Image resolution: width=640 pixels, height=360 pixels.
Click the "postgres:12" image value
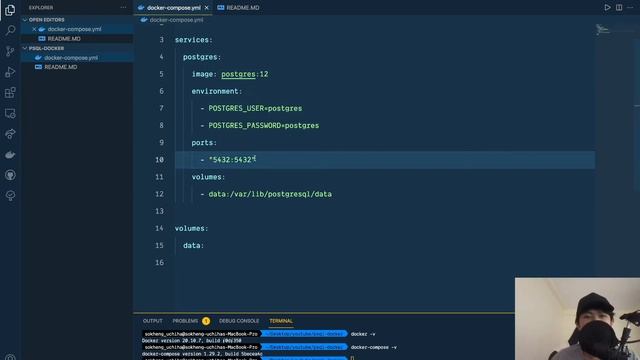pyautogui.click(x=245, y=74)
